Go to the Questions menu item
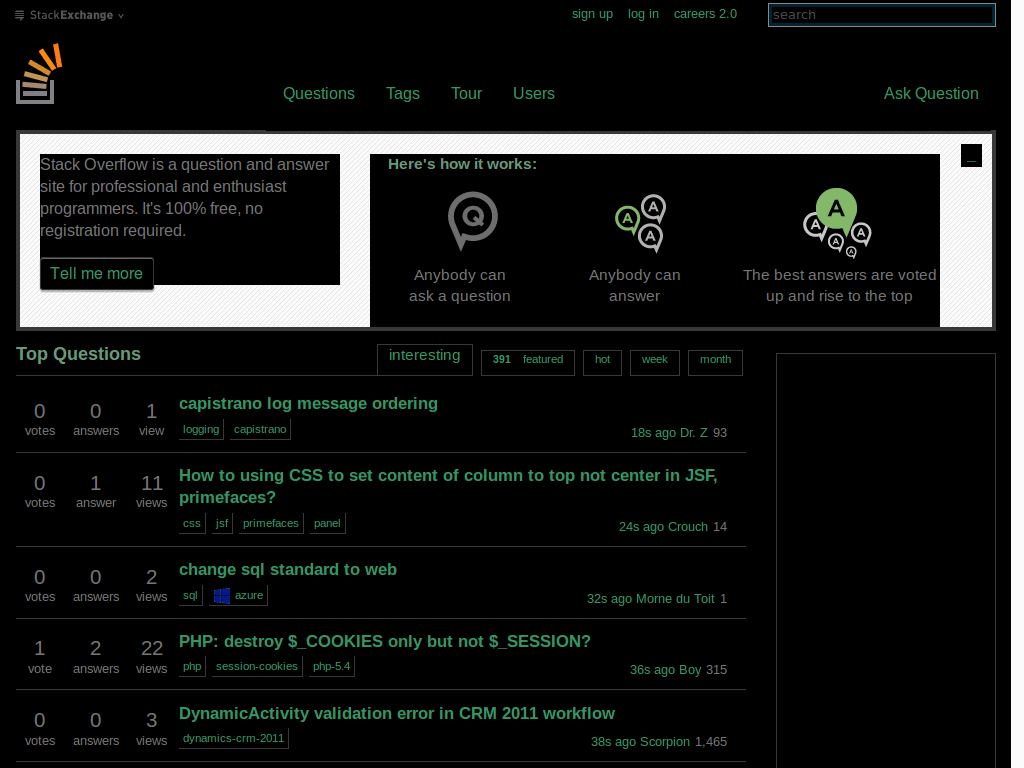 [319, 93]
